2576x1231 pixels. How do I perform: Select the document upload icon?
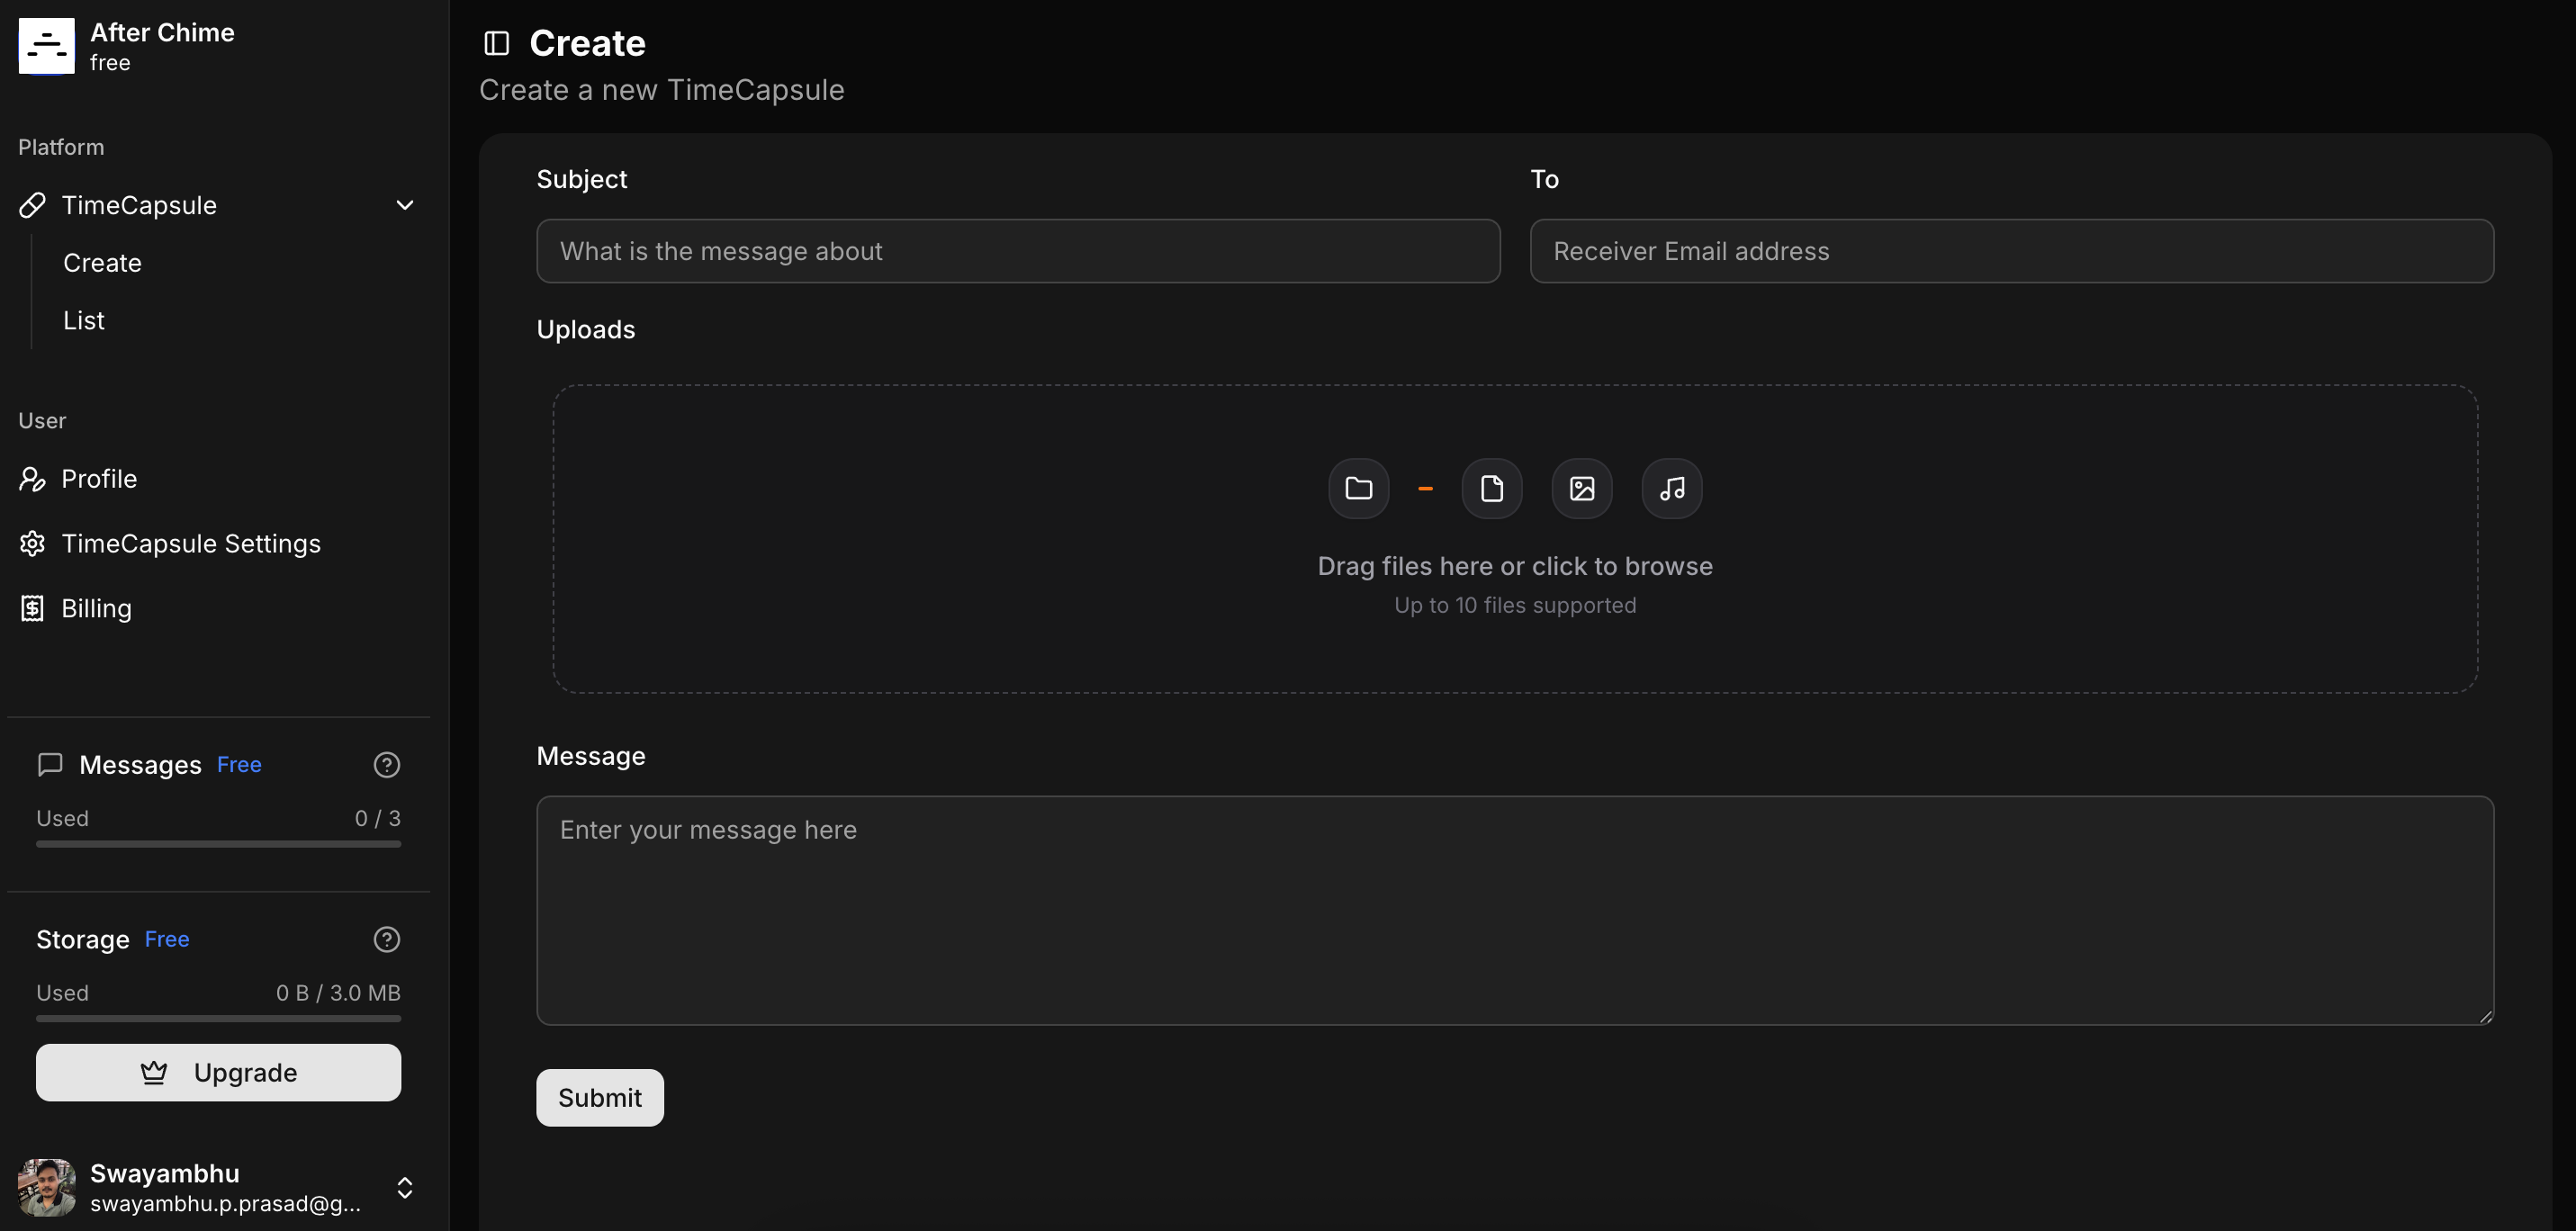click(1492, 488)
